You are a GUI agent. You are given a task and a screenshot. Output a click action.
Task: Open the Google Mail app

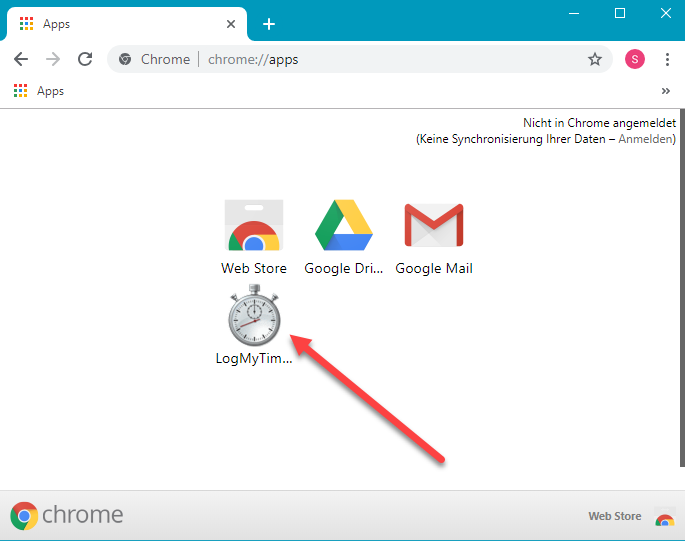pos(434,225)
